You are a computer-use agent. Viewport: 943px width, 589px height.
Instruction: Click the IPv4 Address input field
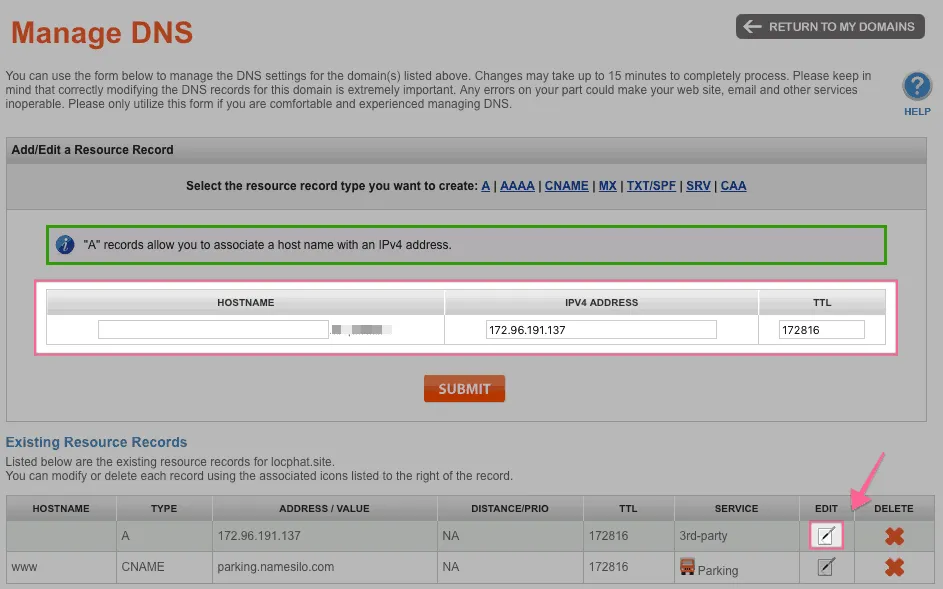[601, 330]
